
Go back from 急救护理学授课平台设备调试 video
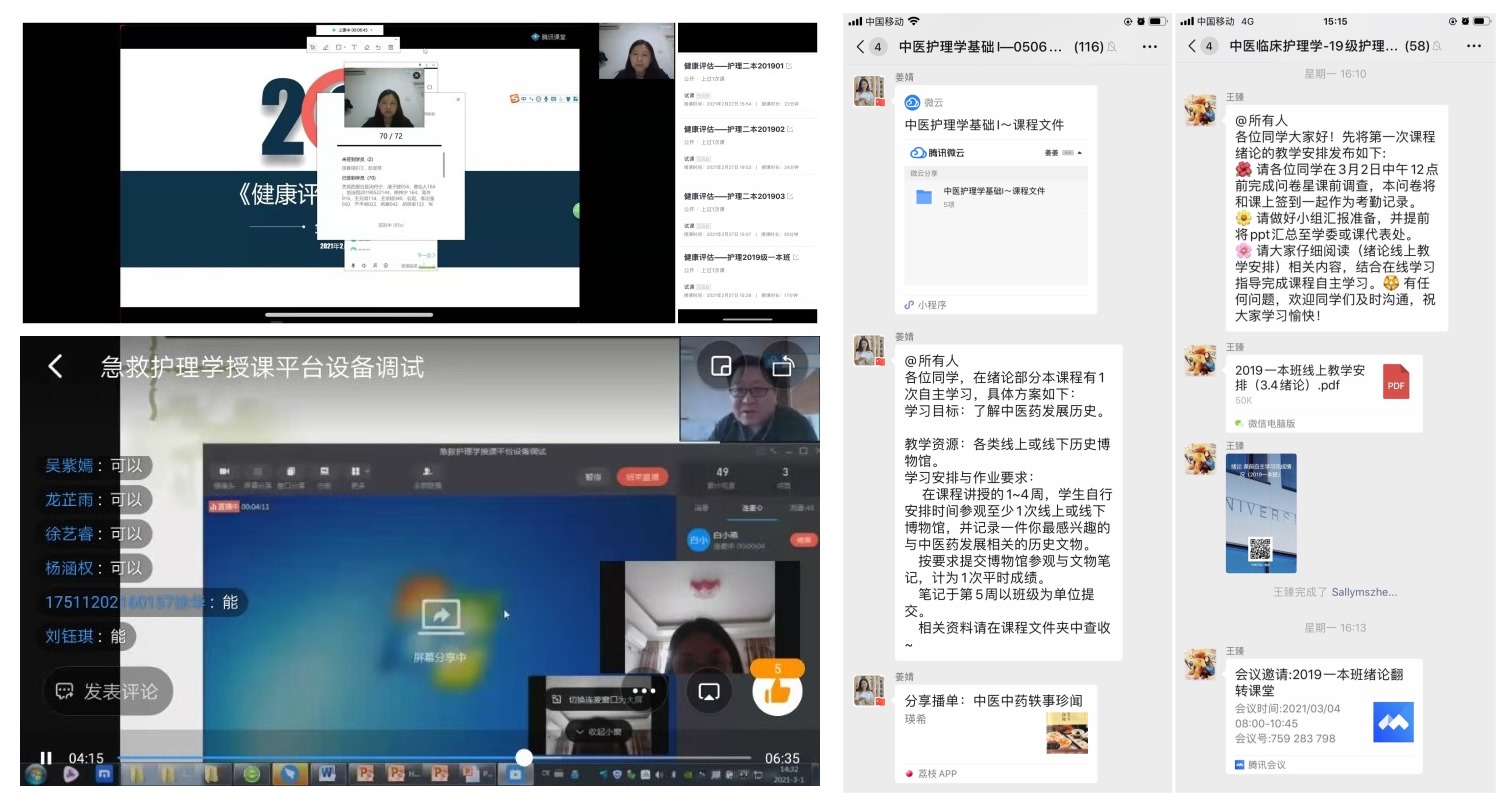[x=56, y=367]
